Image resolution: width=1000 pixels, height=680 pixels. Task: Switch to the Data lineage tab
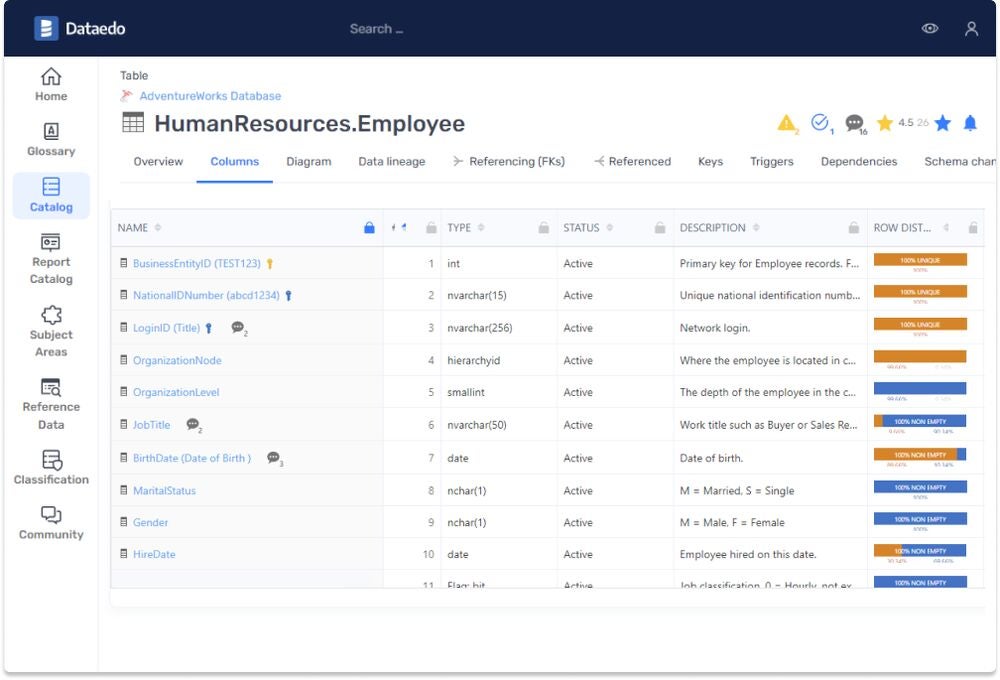pos(391,161)
